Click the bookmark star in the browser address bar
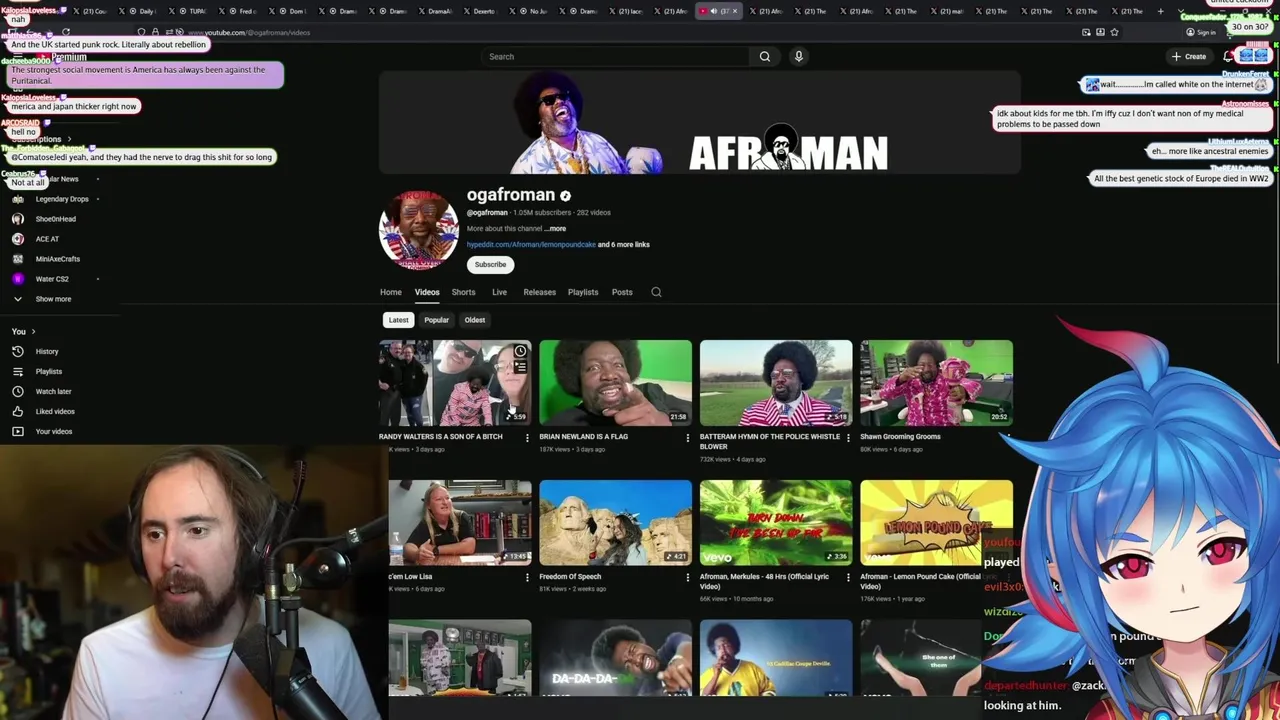Viewport: 1280px width, 720px height. point(1114,32)
